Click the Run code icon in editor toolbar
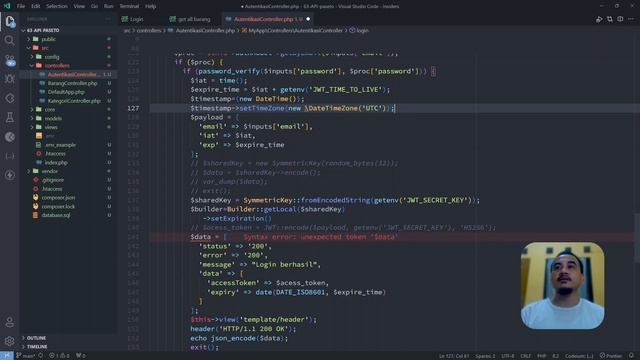This screenshot has height=360, width=640. [x=599, y=19]
